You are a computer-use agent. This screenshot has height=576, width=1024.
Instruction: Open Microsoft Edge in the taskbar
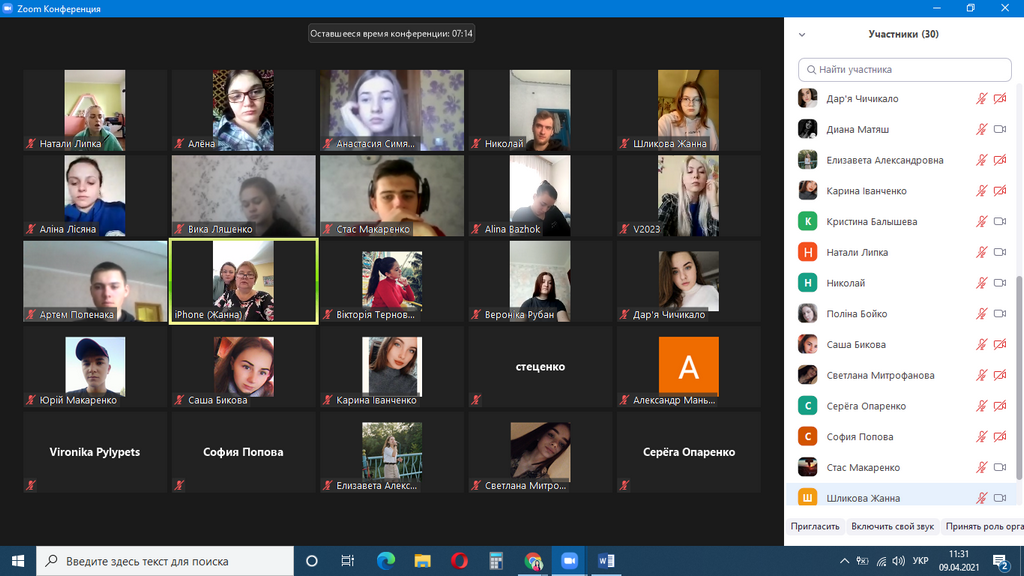386,561
